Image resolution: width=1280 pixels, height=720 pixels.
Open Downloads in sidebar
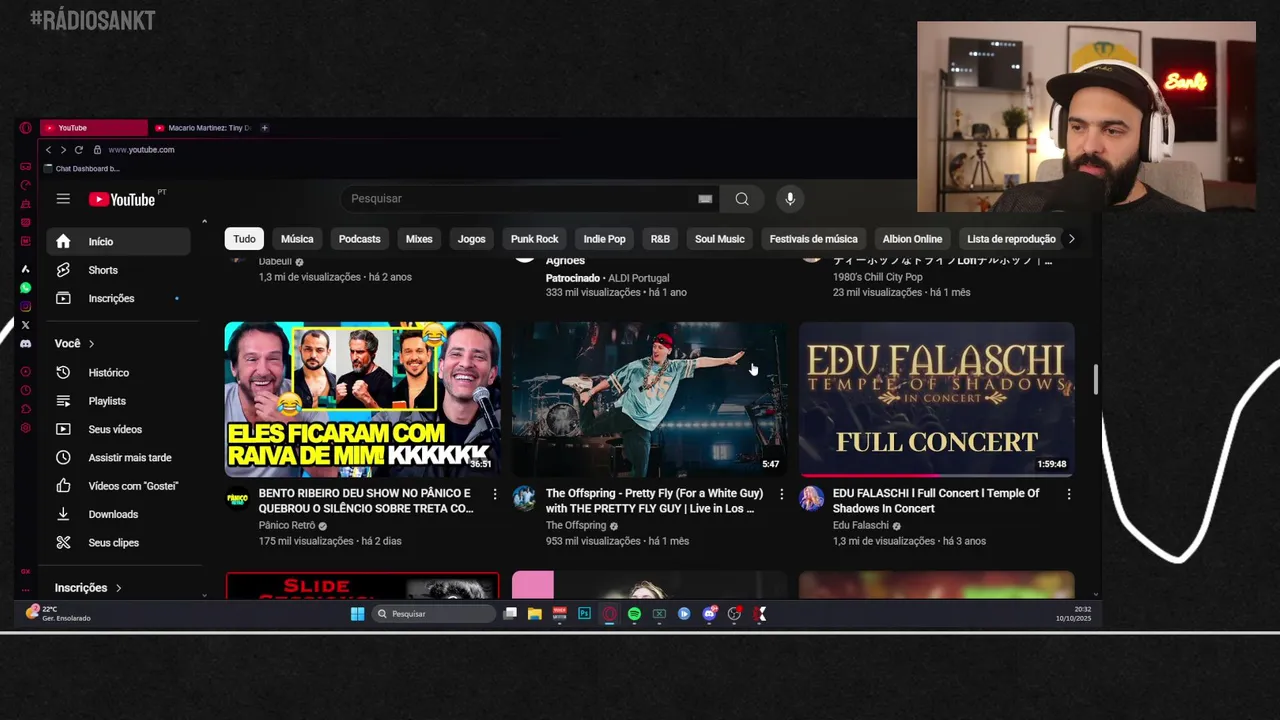click(118, 514)
